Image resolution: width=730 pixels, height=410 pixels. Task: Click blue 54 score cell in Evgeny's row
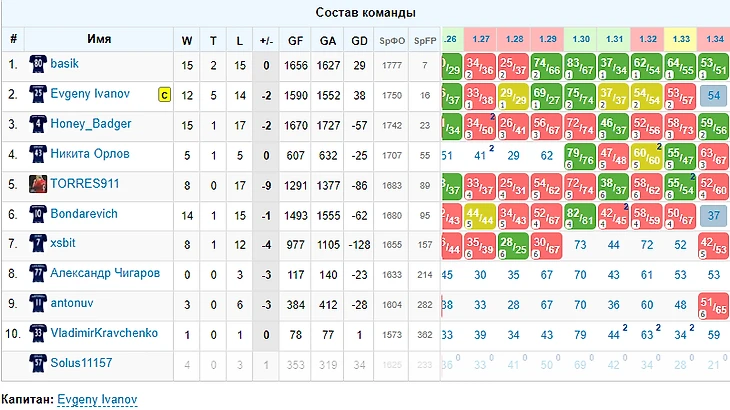pyautogui.click(x=712, y=95)
